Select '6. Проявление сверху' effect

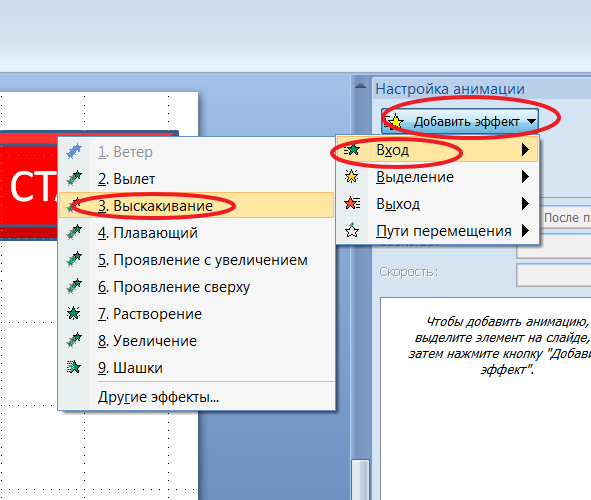coord(197,287)
